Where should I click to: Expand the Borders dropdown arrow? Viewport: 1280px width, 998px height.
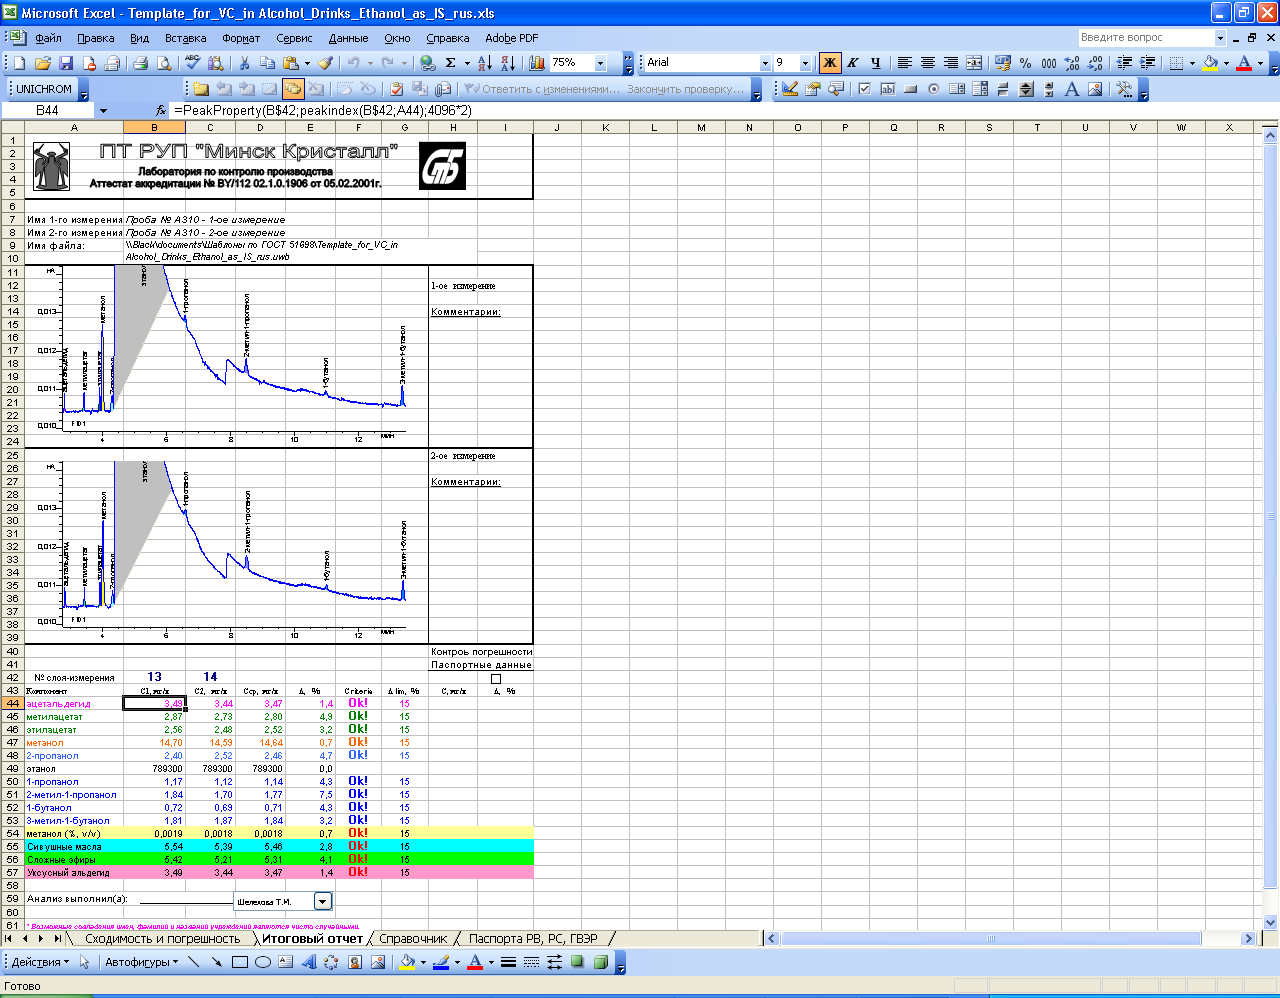tap(1192, 63)
